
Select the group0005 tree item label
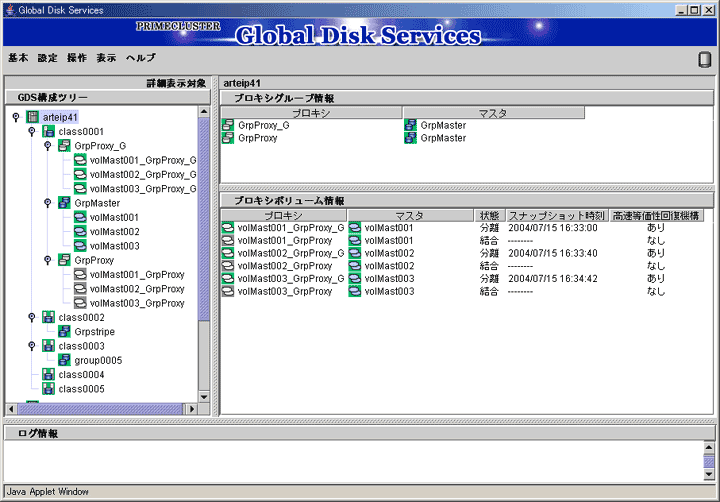coord(98,360)
